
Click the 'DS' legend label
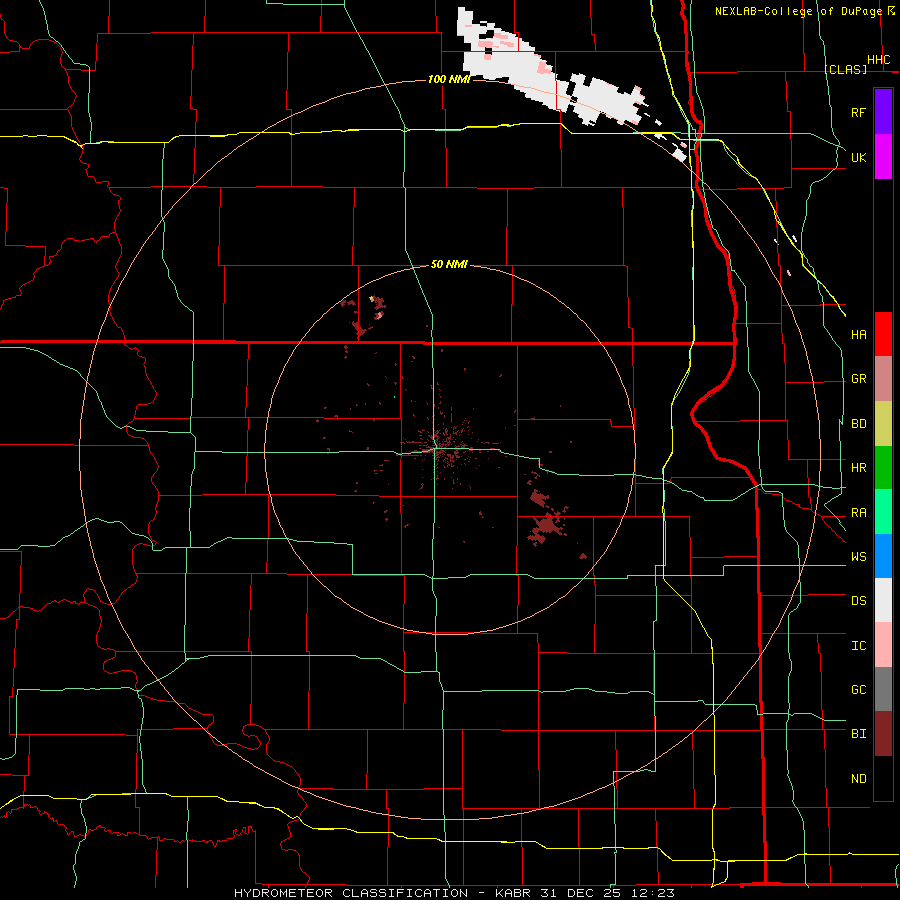(858, 601)
